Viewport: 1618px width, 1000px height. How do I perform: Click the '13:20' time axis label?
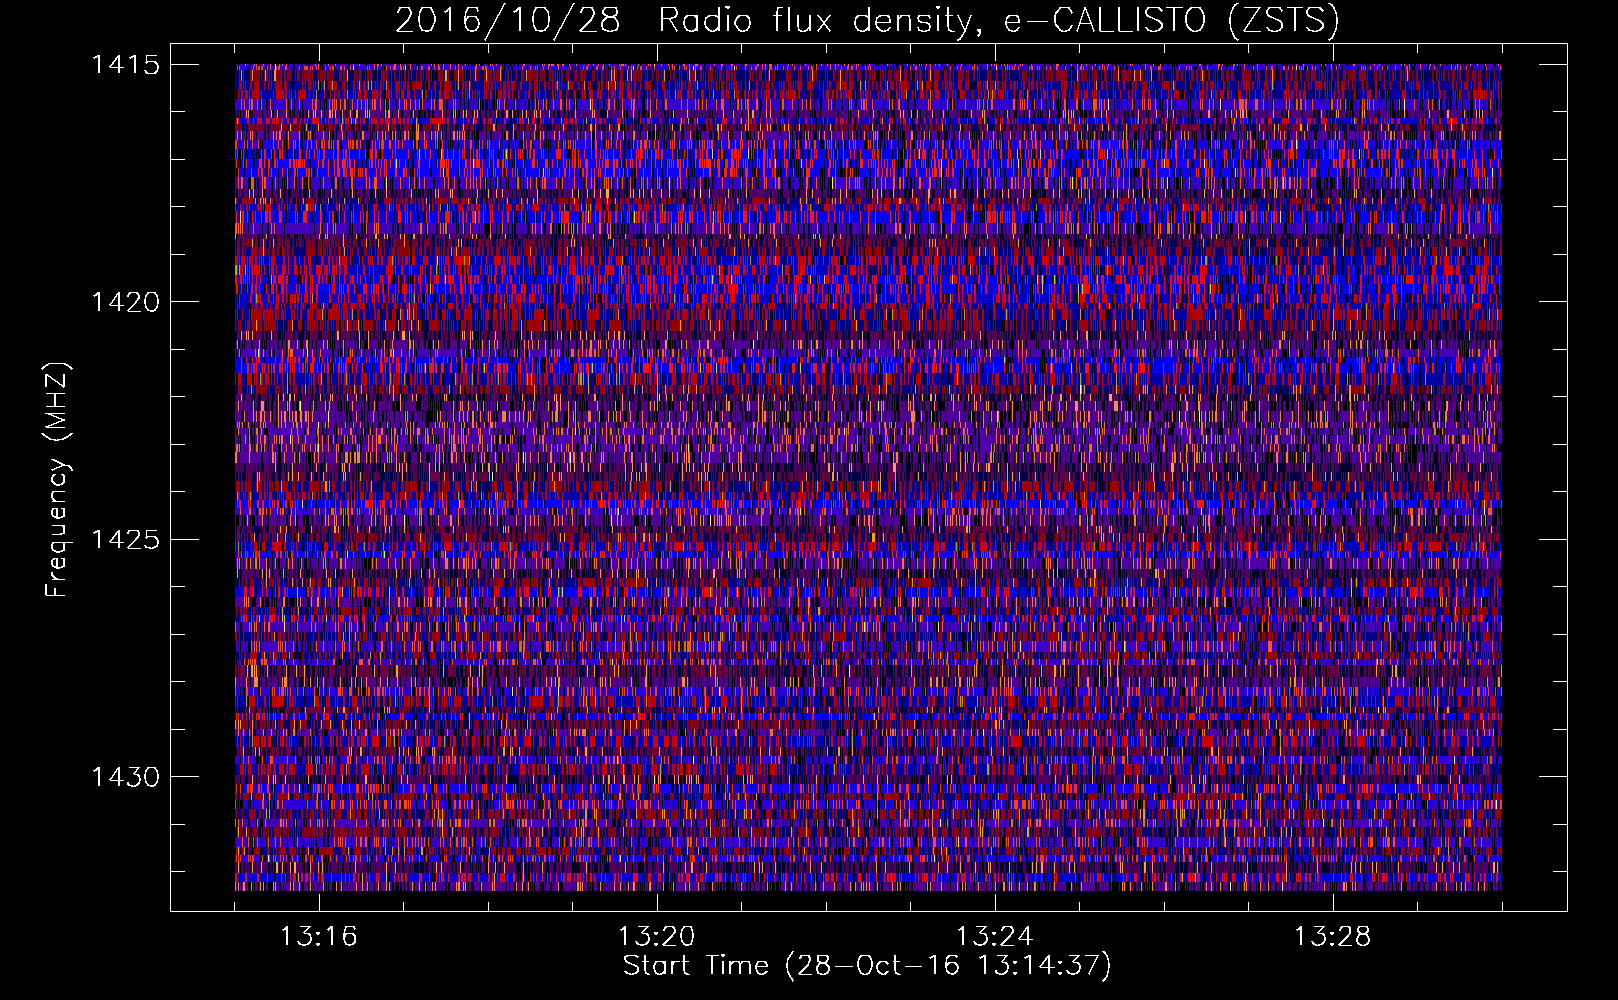tap(656, 937)
